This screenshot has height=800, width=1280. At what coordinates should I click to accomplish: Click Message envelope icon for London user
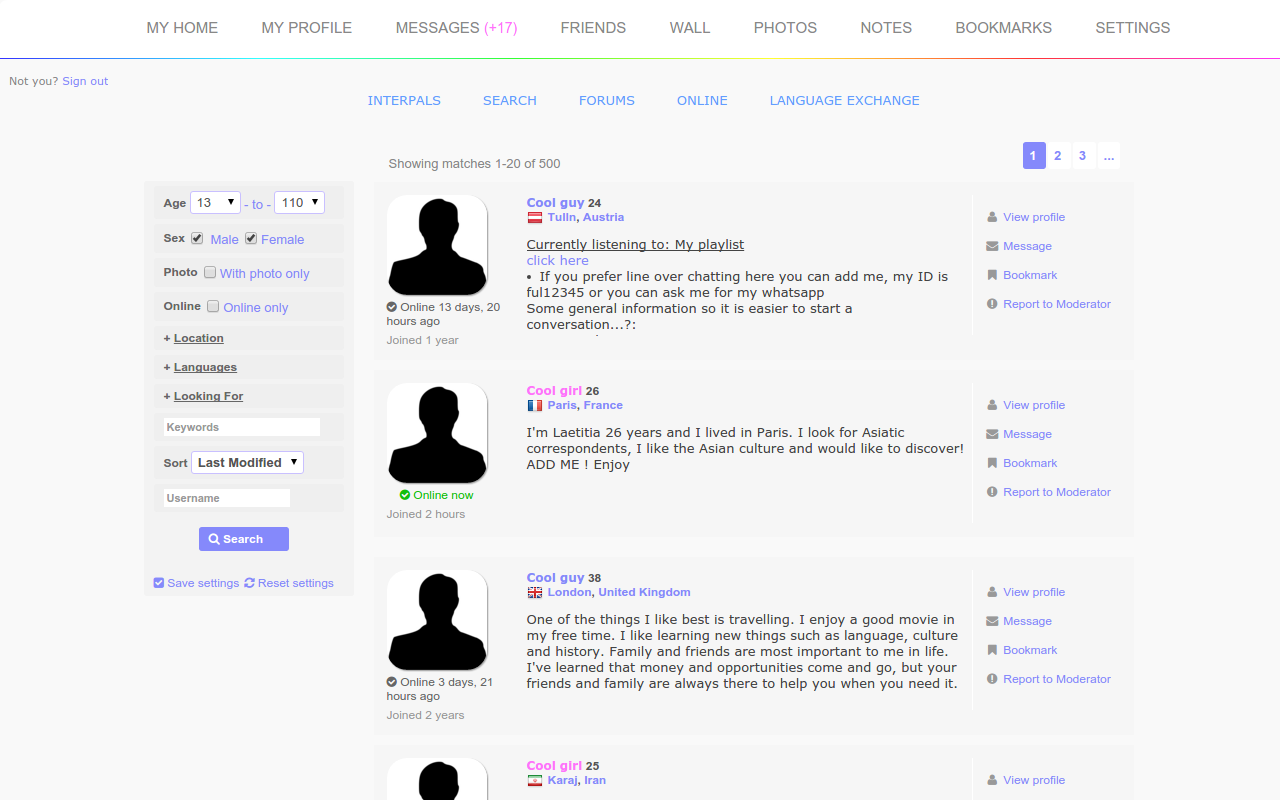pyautogui.click(x=992, y=621)
